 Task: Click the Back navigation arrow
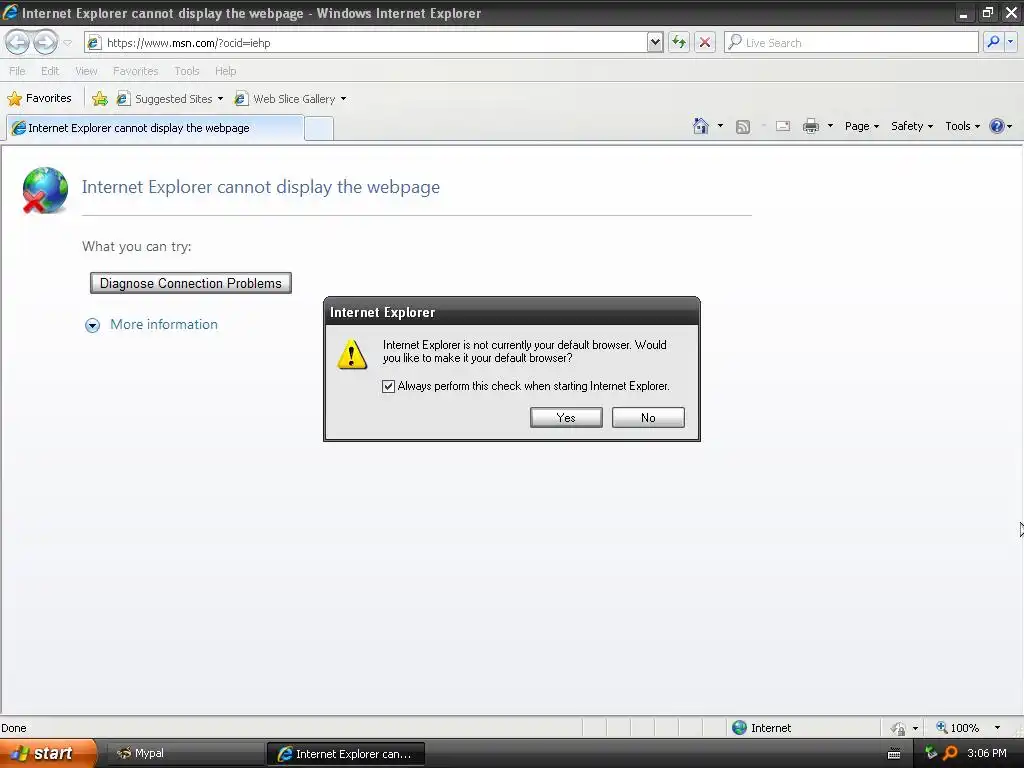[18, 42]
